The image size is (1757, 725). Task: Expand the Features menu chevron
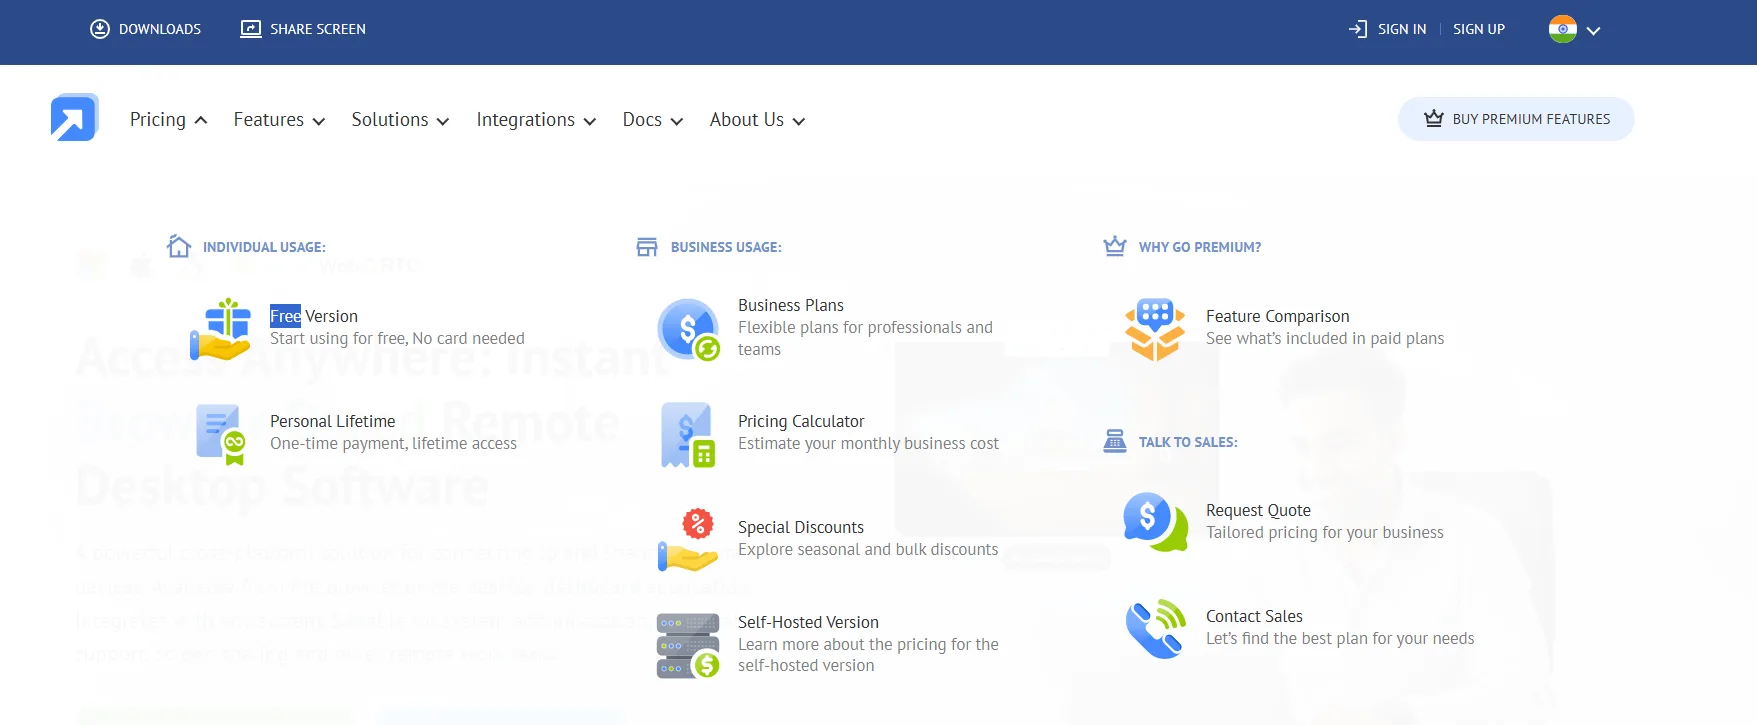tap(319, 121)
